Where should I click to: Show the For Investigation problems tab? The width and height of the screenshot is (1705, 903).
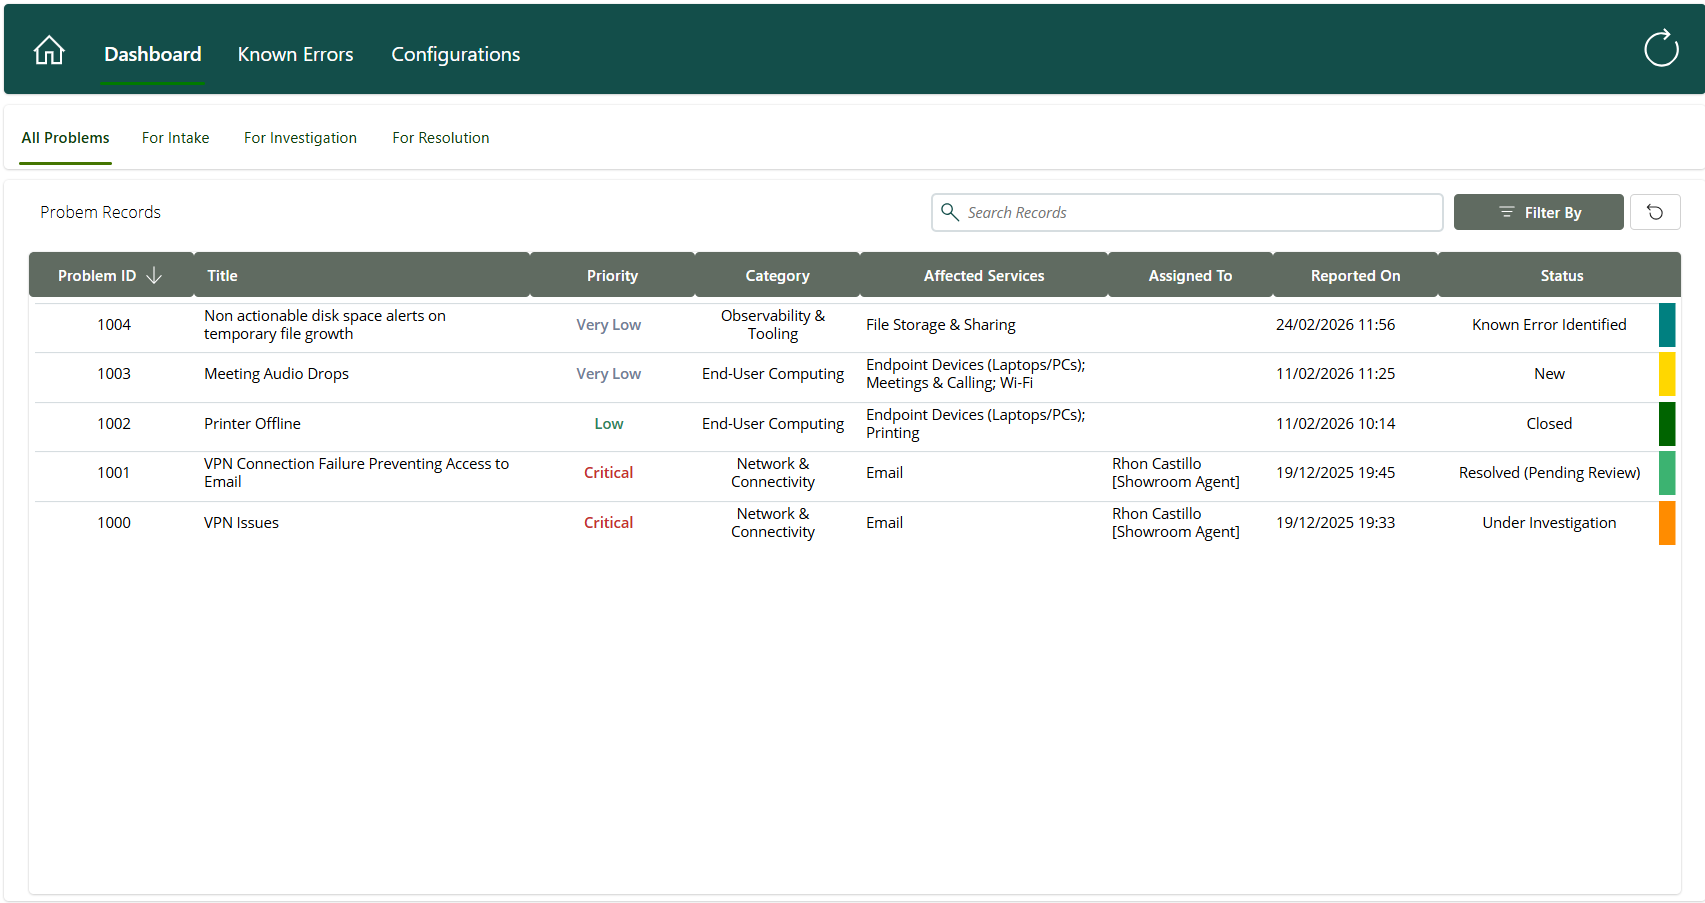coord(300,138)
